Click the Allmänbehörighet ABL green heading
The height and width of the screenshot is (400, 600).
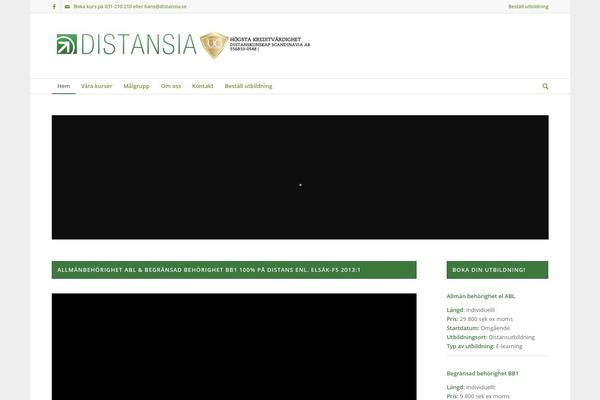pos(234,270)
